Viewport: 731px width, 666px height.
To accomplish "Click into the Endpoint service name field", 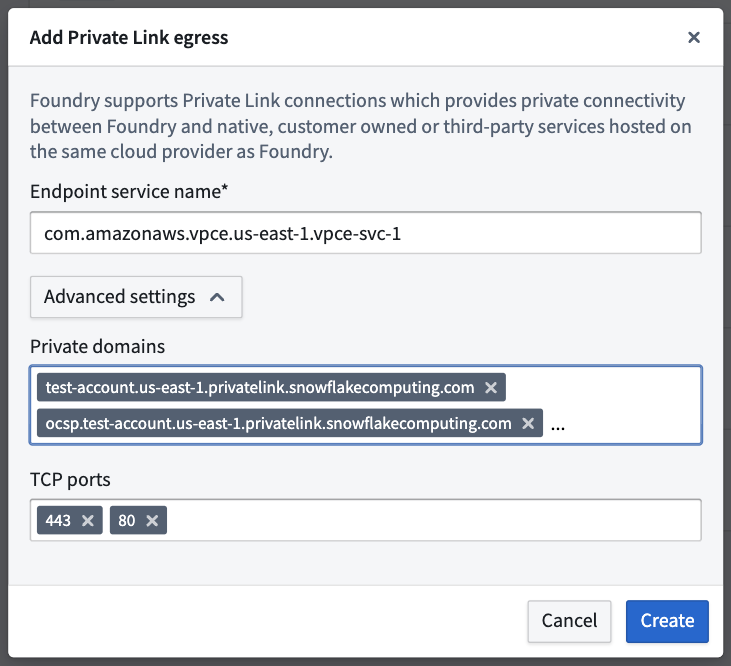I will (366, 233).
